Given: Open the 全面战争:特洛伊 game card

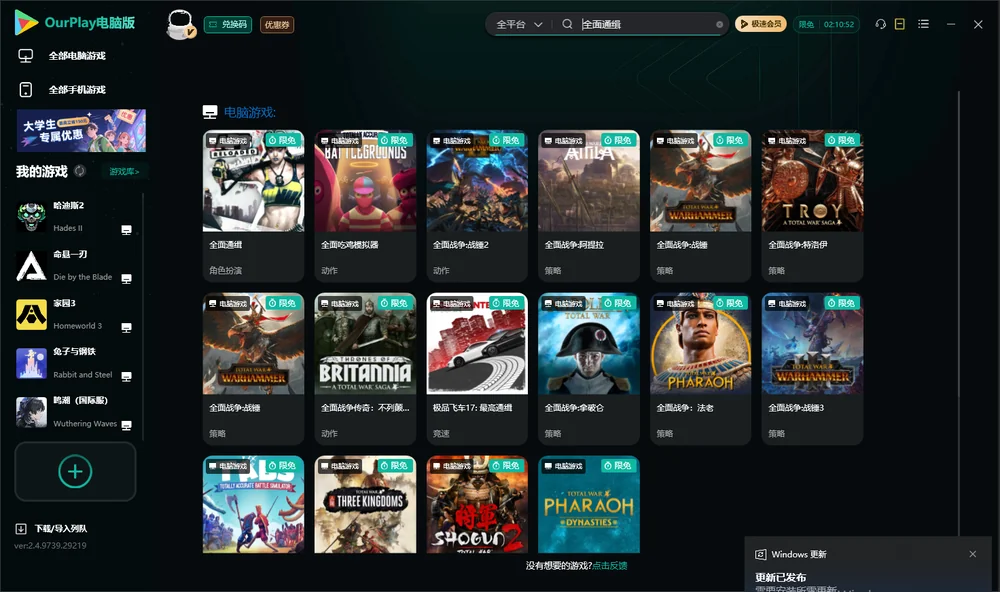Looking at the screenshot, I should [812, 205].
